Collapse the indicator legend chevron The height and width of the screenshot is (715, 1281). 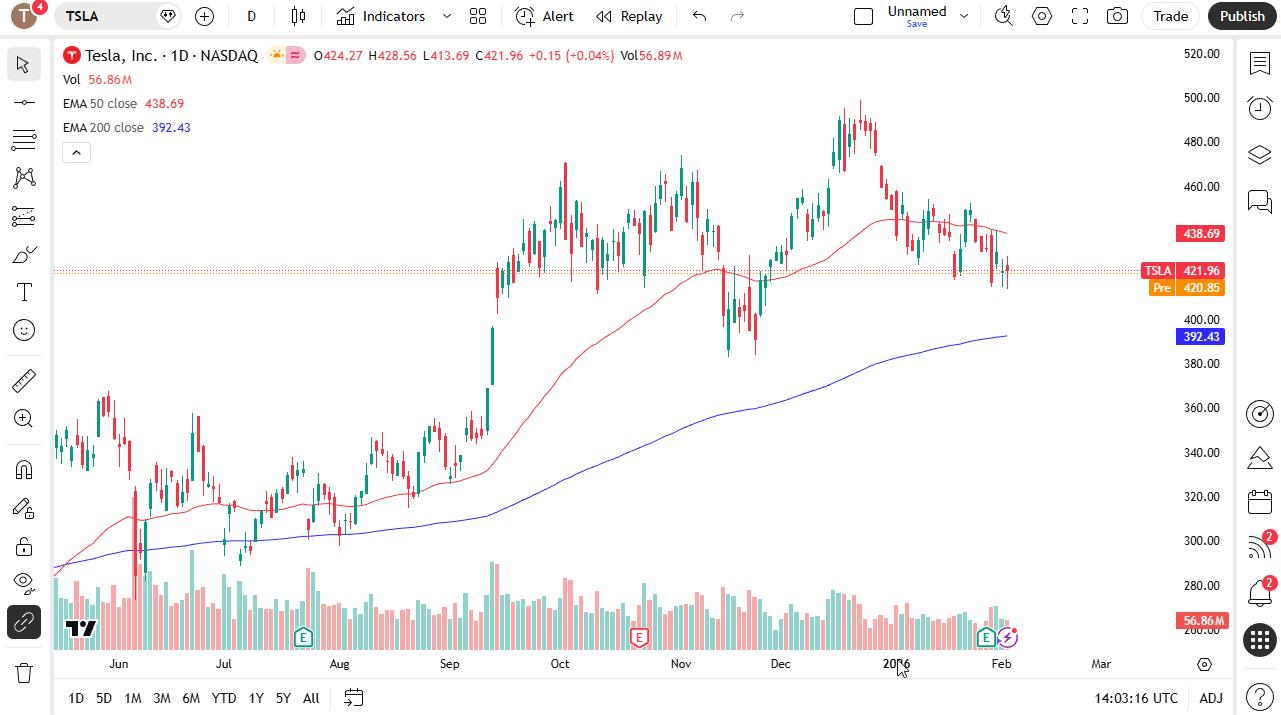point(76,152)
